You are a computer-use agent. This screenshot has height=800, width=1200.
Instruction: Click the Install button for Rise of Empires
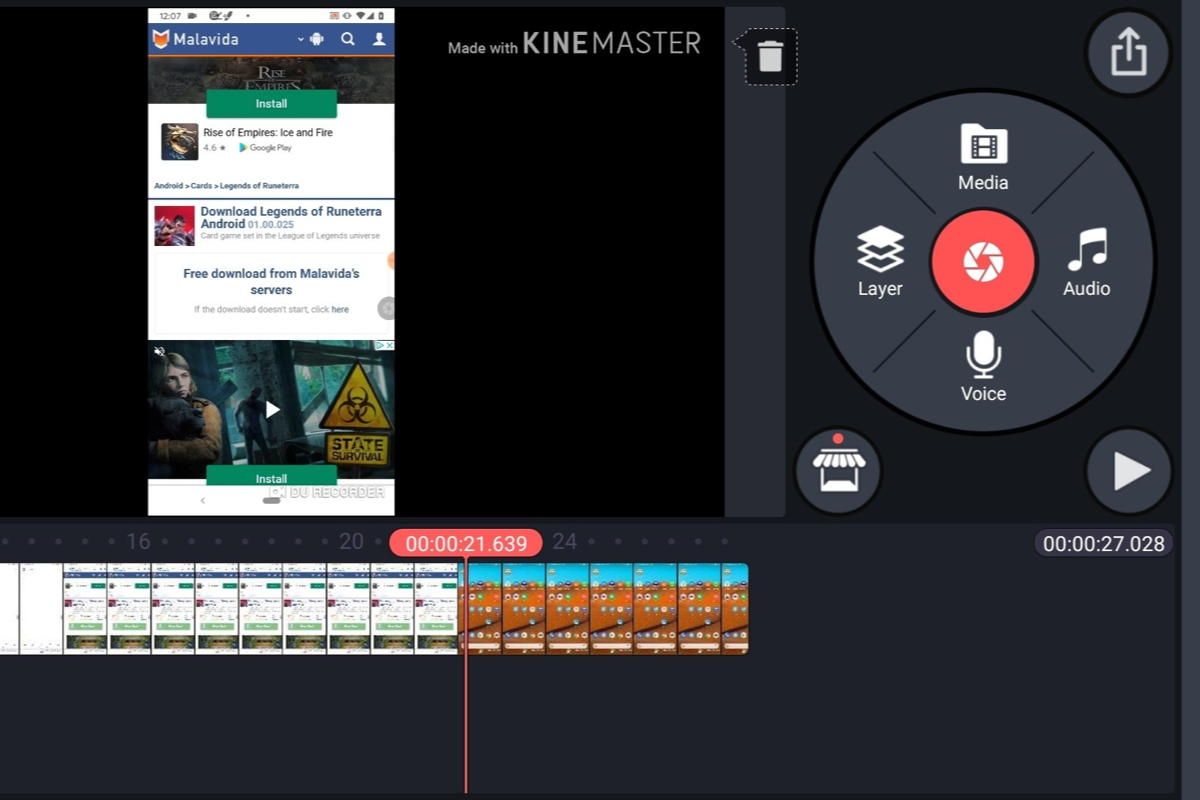[x=270, y=103]
